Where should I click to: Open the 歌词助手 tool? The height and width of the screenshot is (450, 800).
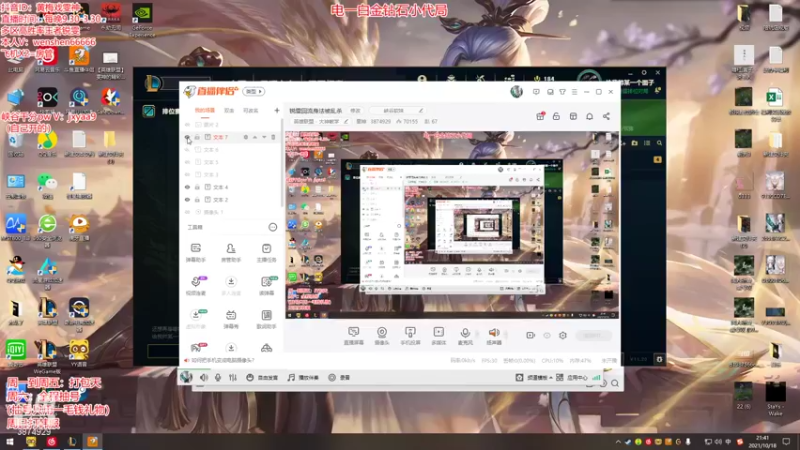coord(266,319)
